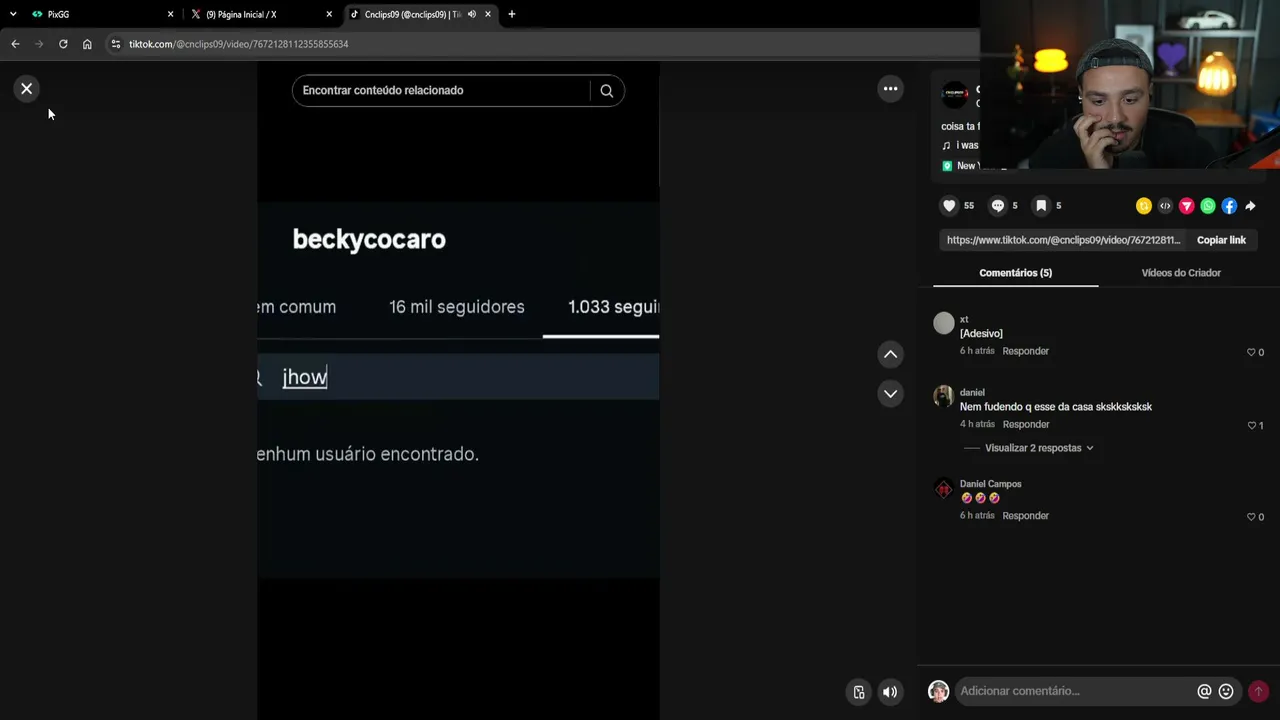1280x720 pixels.
Task: Open the Comentários (5) tab
Action: click(x=1015, y=273)
